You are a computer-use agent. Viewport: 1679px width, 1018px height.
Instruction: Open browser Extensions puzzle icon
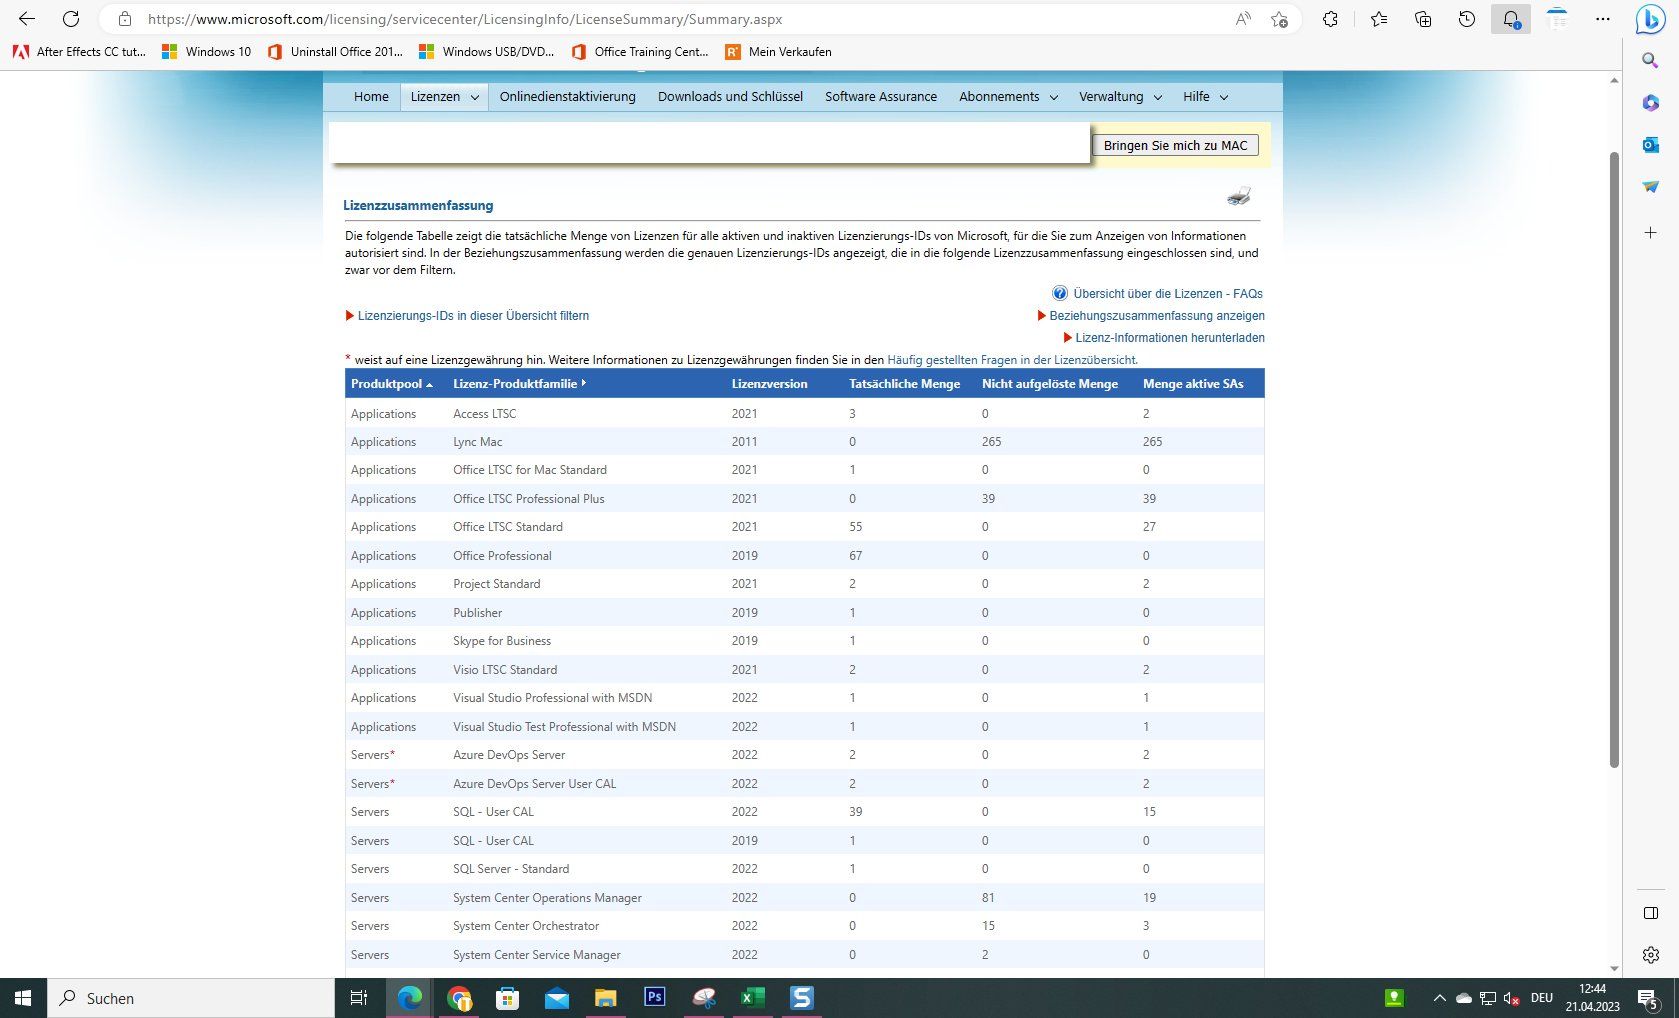pyautogui.click(x=1330, y=19)
